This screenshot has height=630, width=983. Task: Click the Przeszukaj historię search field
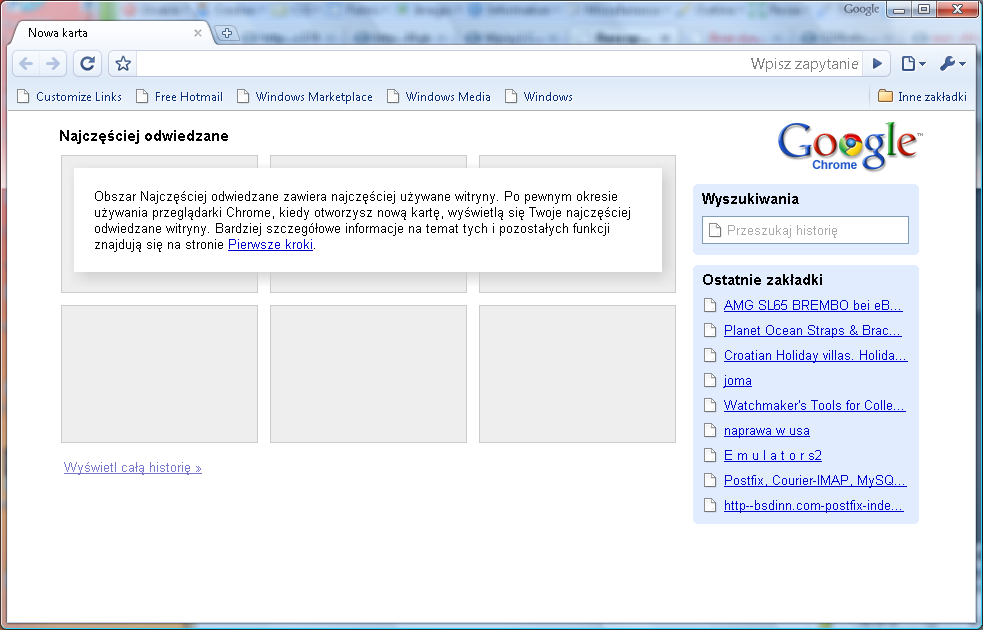(805, 230)
